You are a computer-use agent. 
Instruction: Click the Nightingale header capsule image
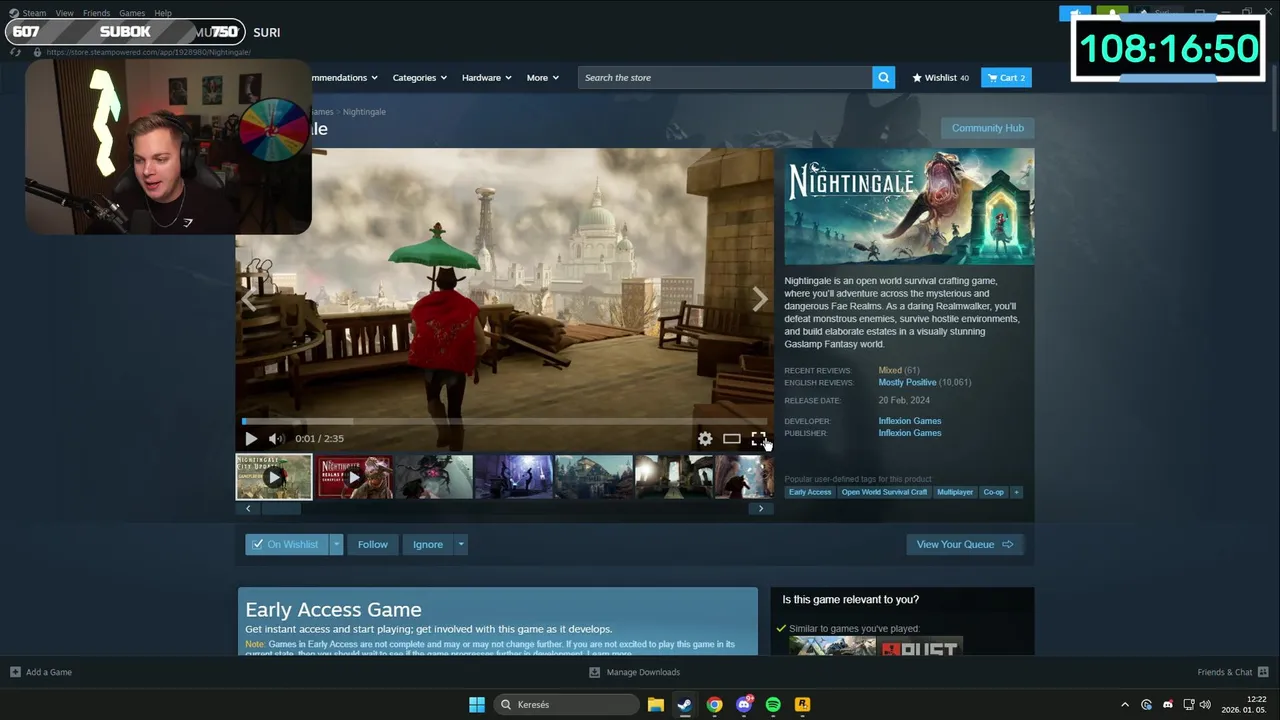909,207
